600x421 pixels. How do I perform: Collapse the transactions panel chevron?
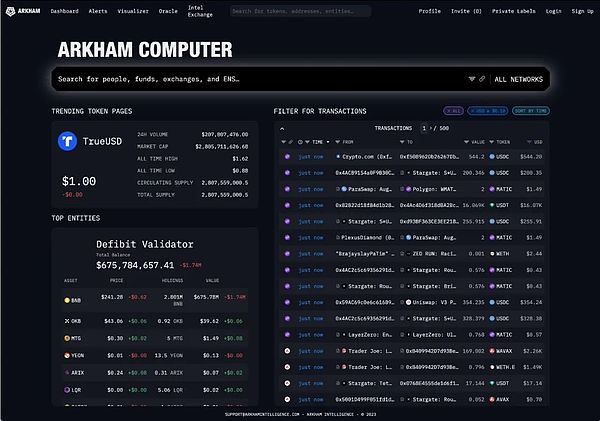tap(282, 129)
